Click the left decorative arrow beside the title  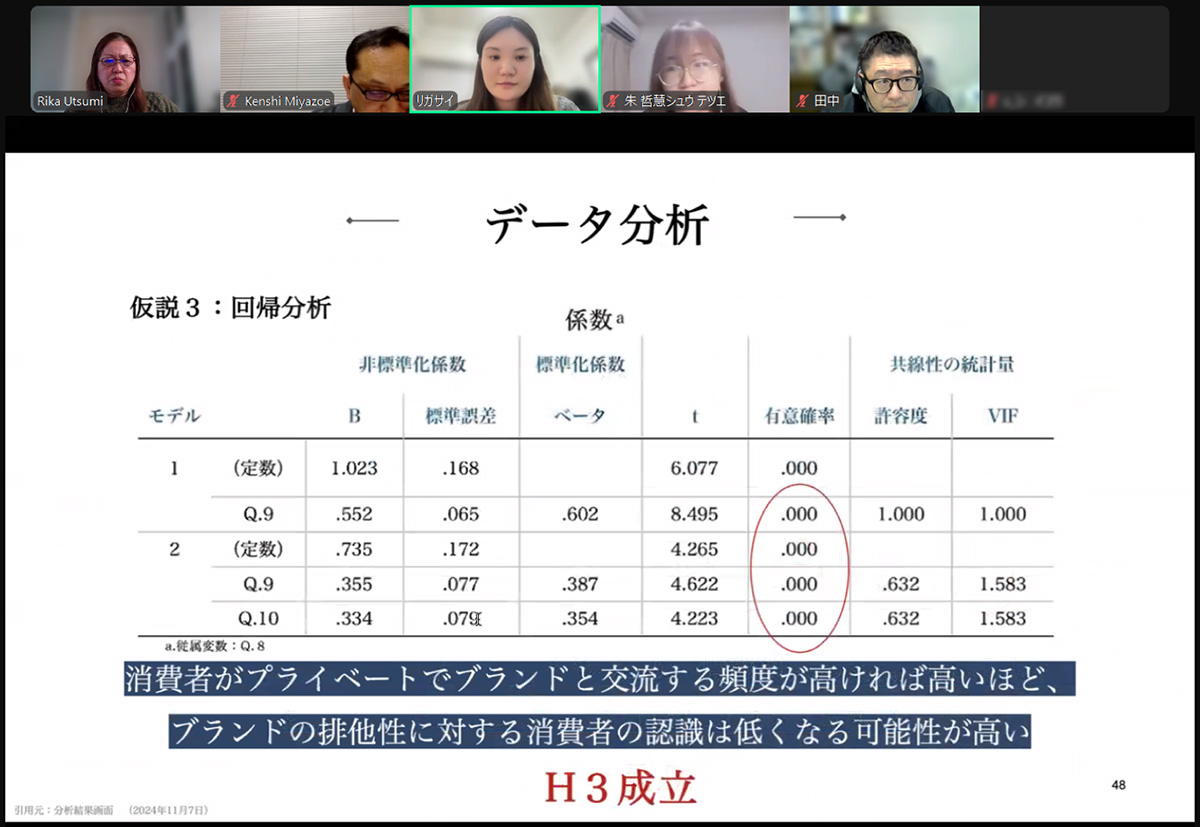(x=372, y=220)
